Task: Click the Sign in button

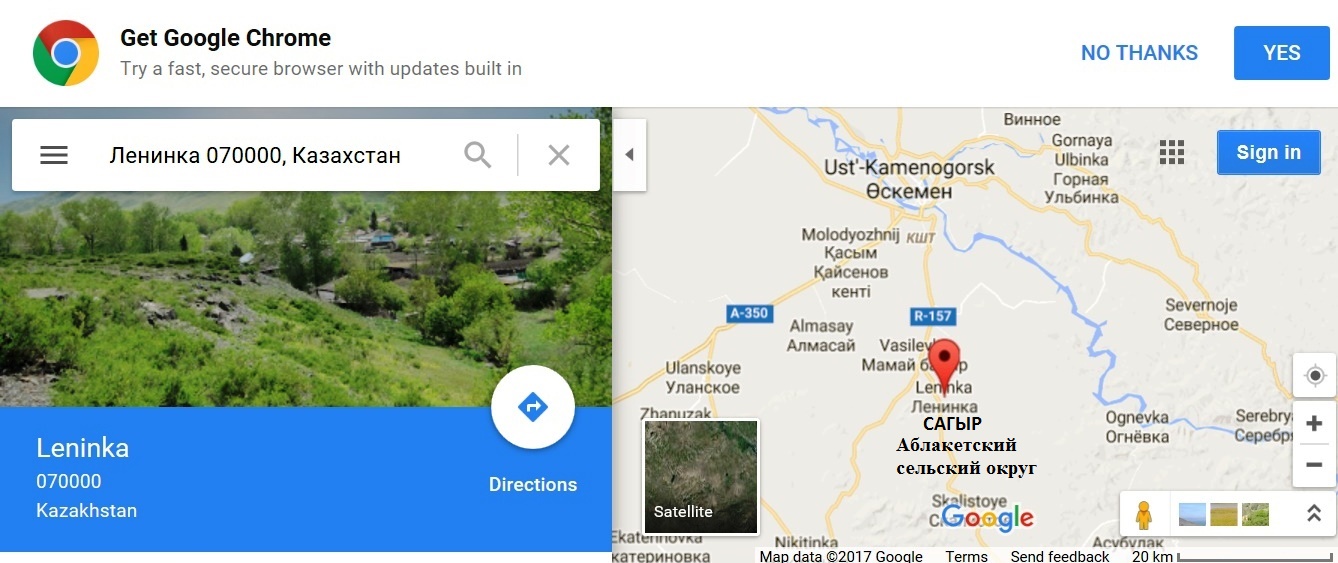Action: click(x=1268, y=152)
